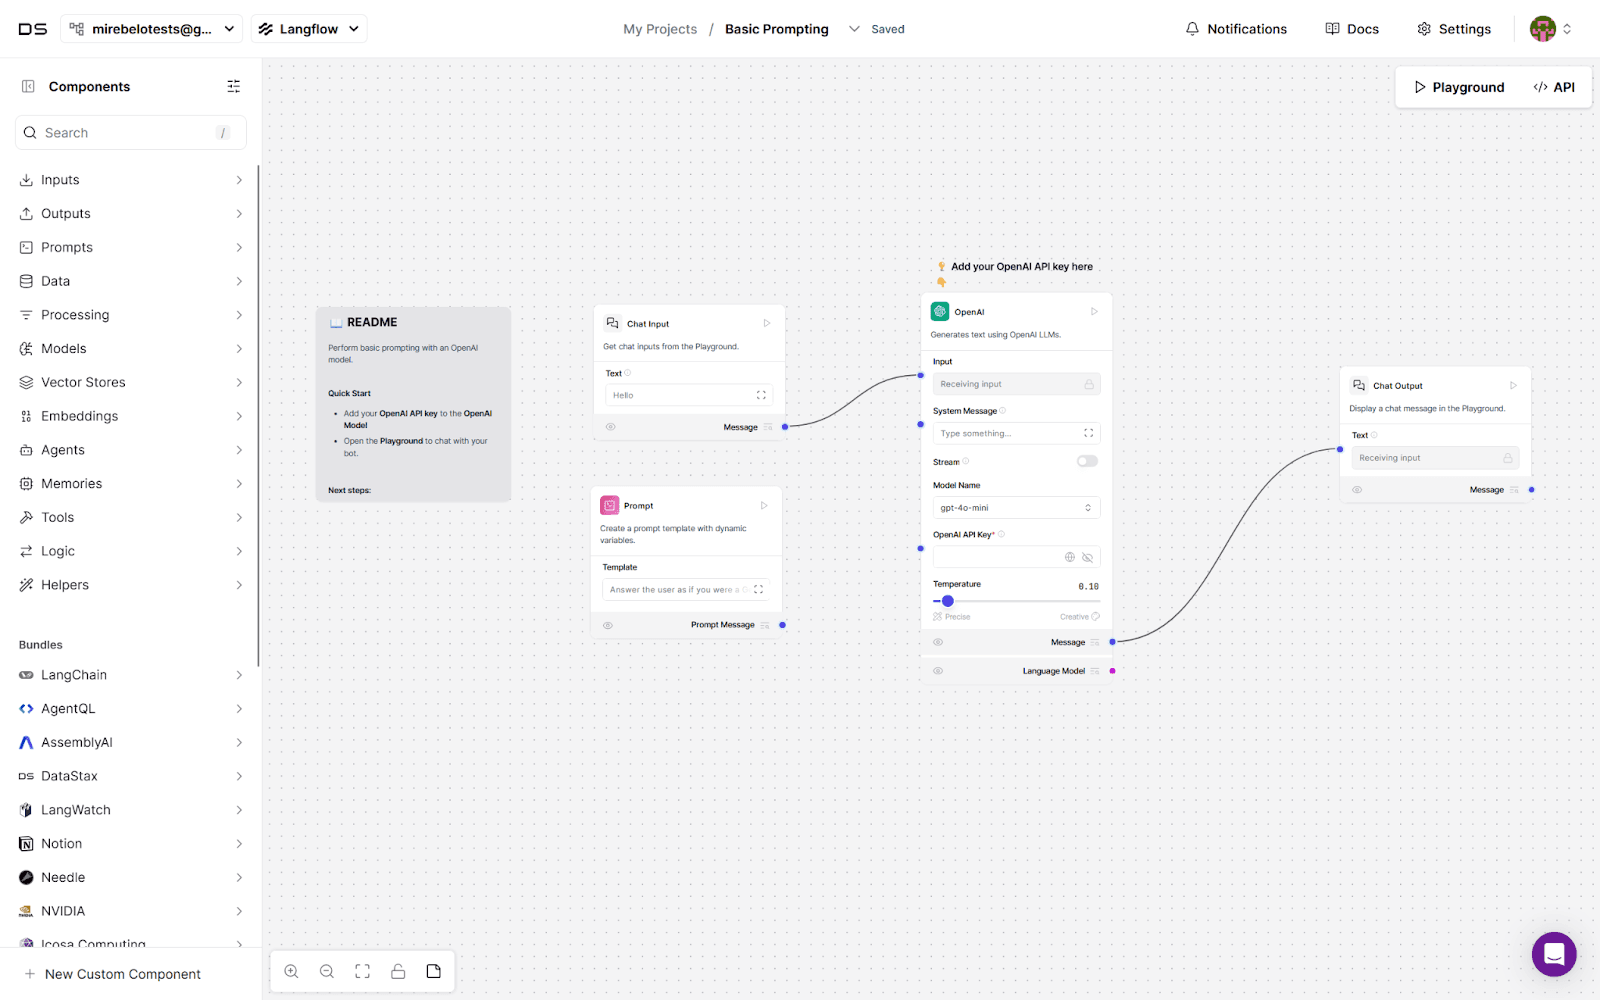Click the OpenAI API Key field
1600x1000 pixels.
[x=1016, y=557]
